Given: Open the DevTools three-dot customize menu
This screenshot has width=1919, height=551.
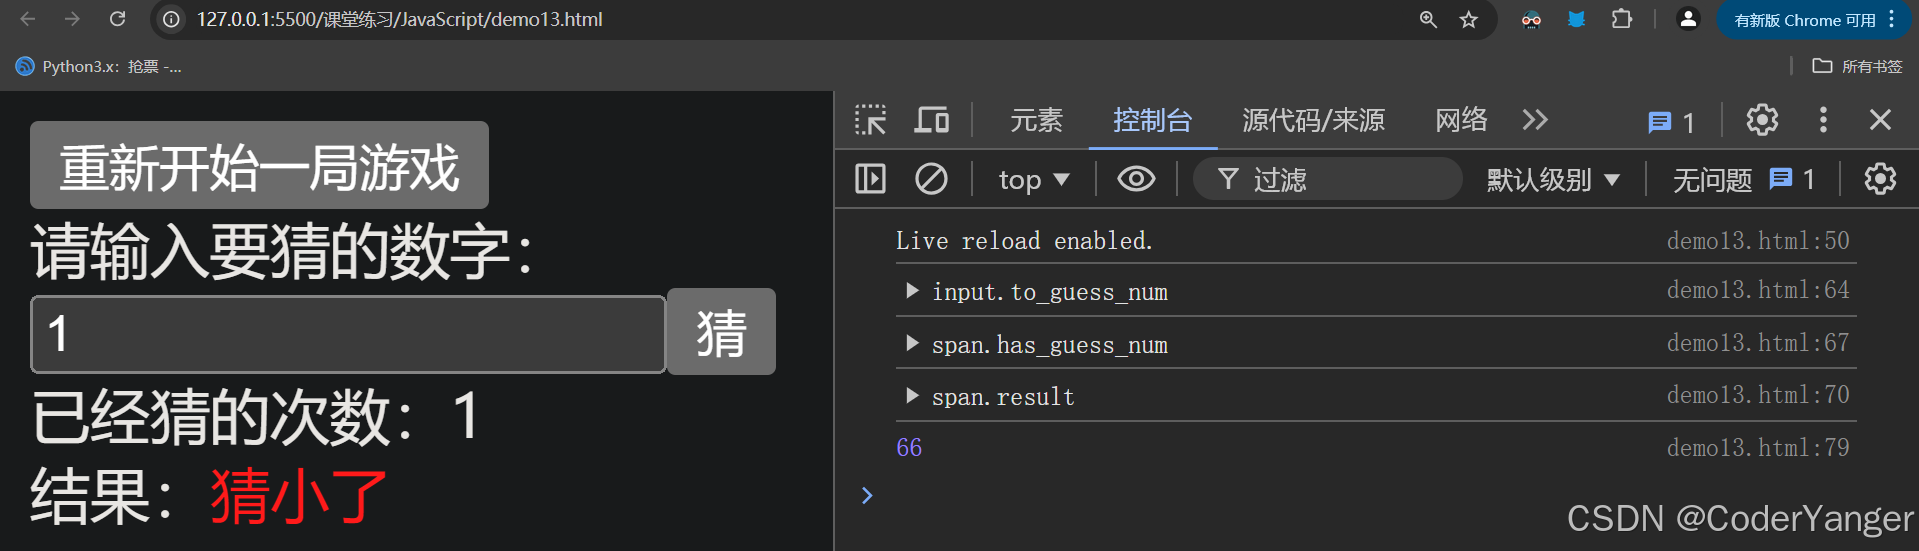Looking at the screenshot, I should tap(1823, 120).
